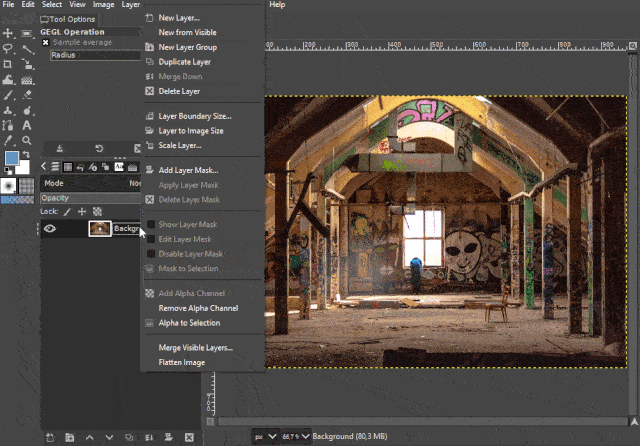This screenshot has height=446, width=640.
Task: Select the Move tool in the toolbox
Action: [8, 33]
